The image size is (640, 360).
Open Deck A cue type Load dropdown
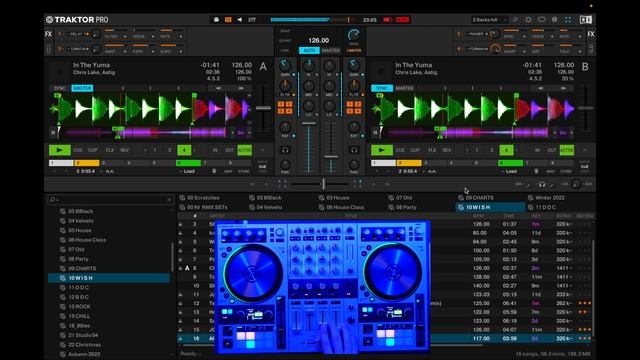[188, 171]
